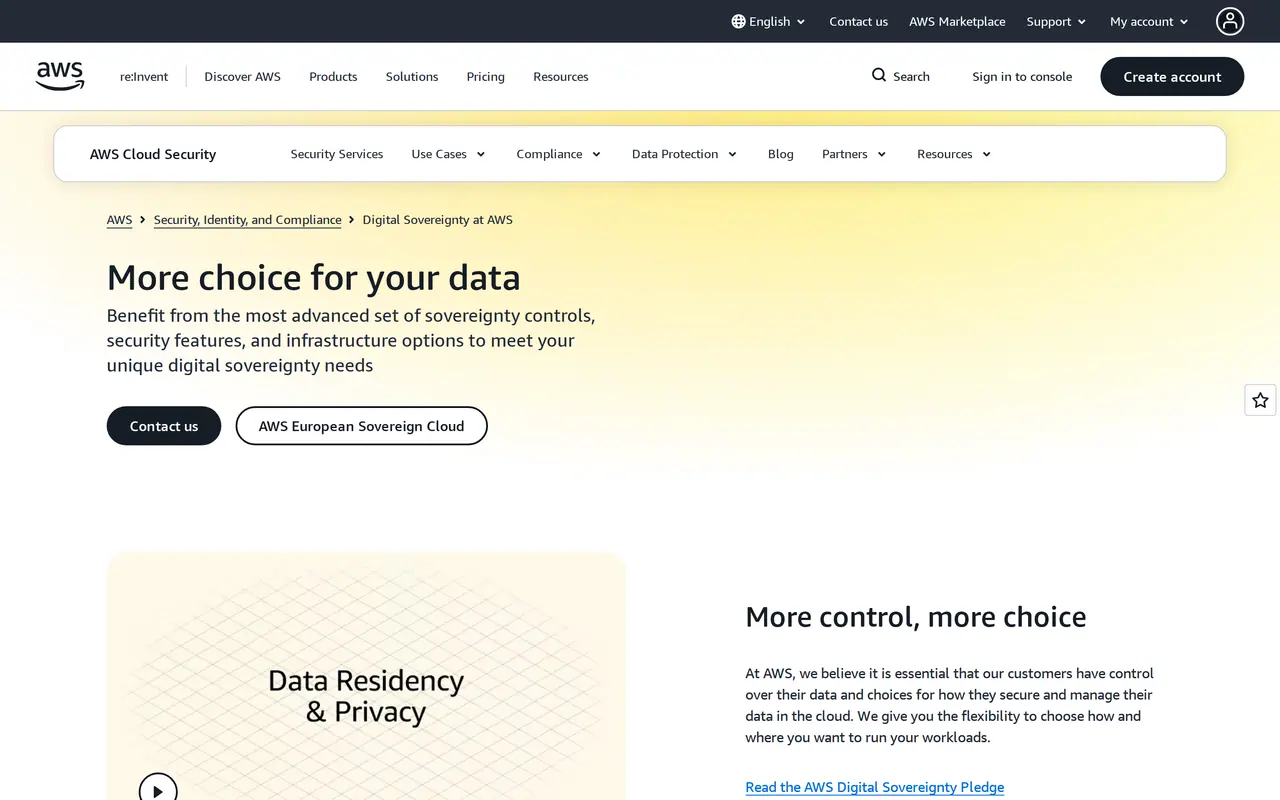Expand the security Resources dropdown
This screenshot has width=1280, height=800.
(x=955, y=154)
